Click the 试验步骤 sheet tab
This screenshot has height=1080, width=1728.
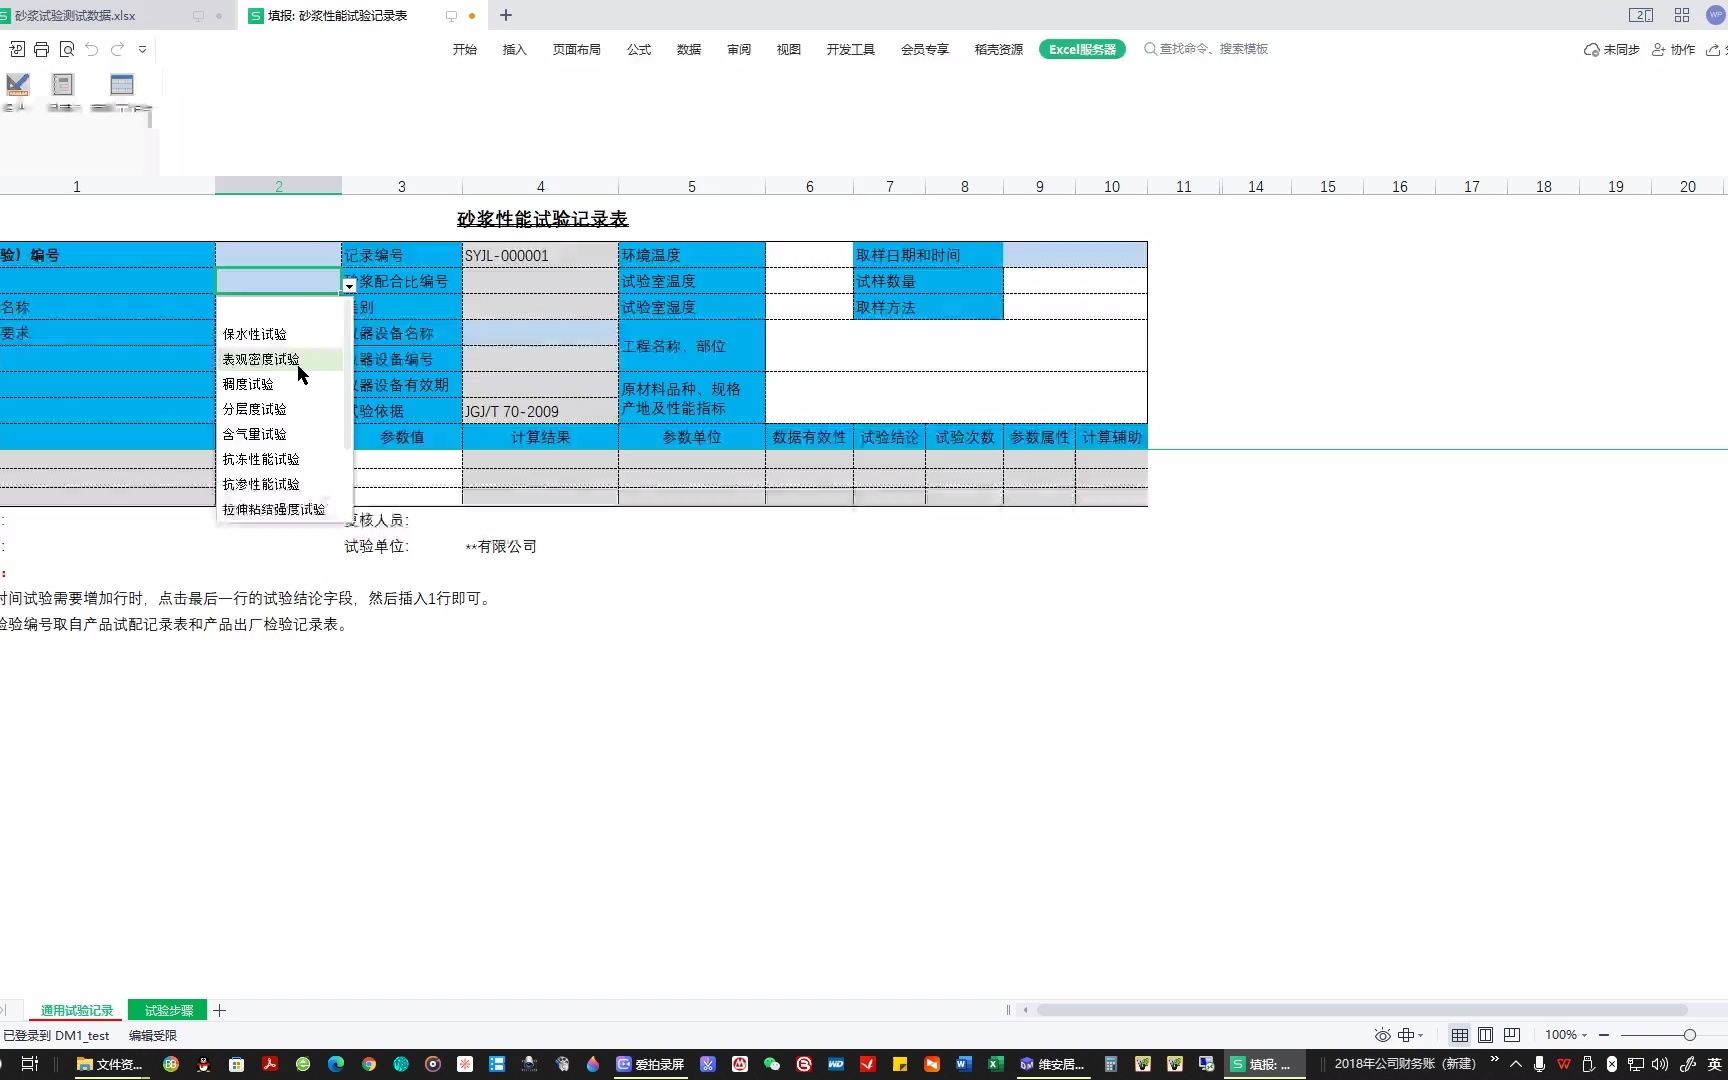[x=166, y=1010]
